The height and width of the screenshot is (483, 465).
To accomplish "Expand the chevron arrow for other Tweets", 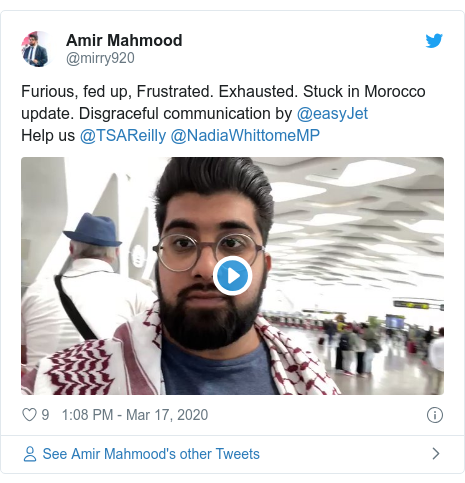I will [435, 454].
